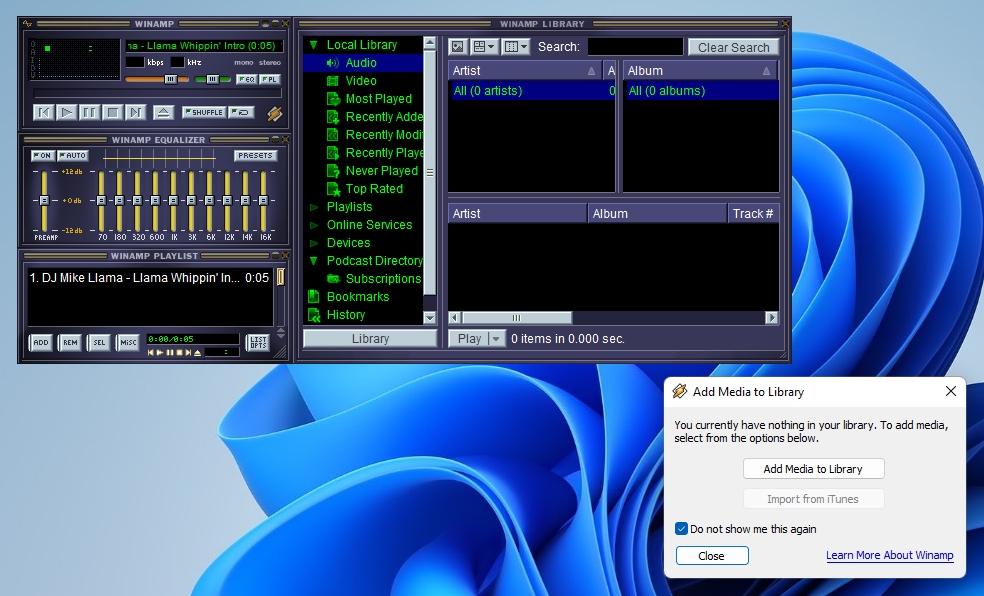984x596 pixels.
Task: Toggle the PL playlist window button
Action: tap(269, 80)
